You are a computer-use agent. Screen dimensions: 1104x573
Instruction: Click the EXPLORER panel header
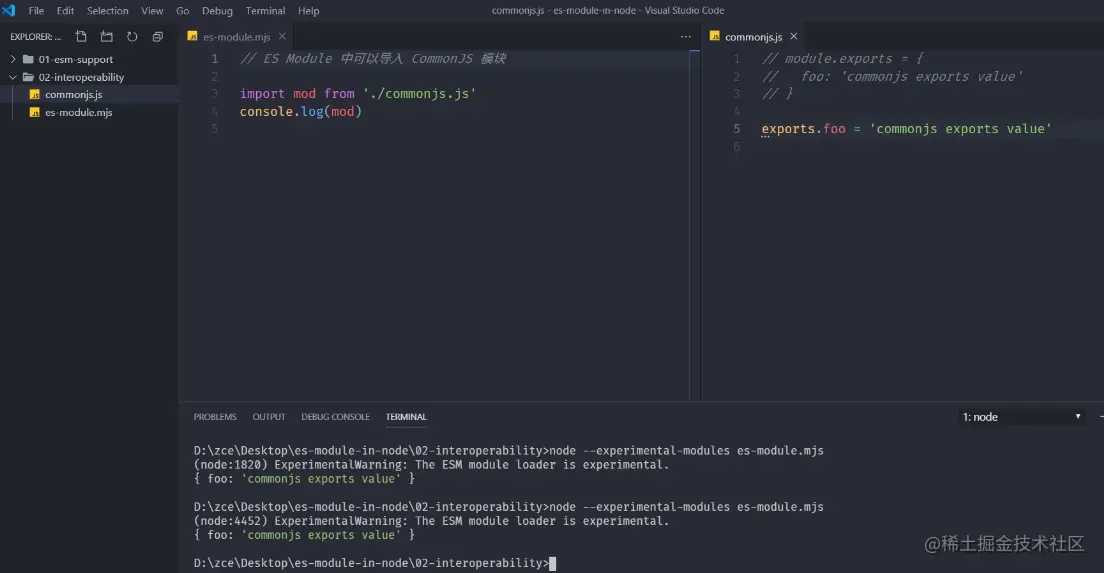coord(35,37)
